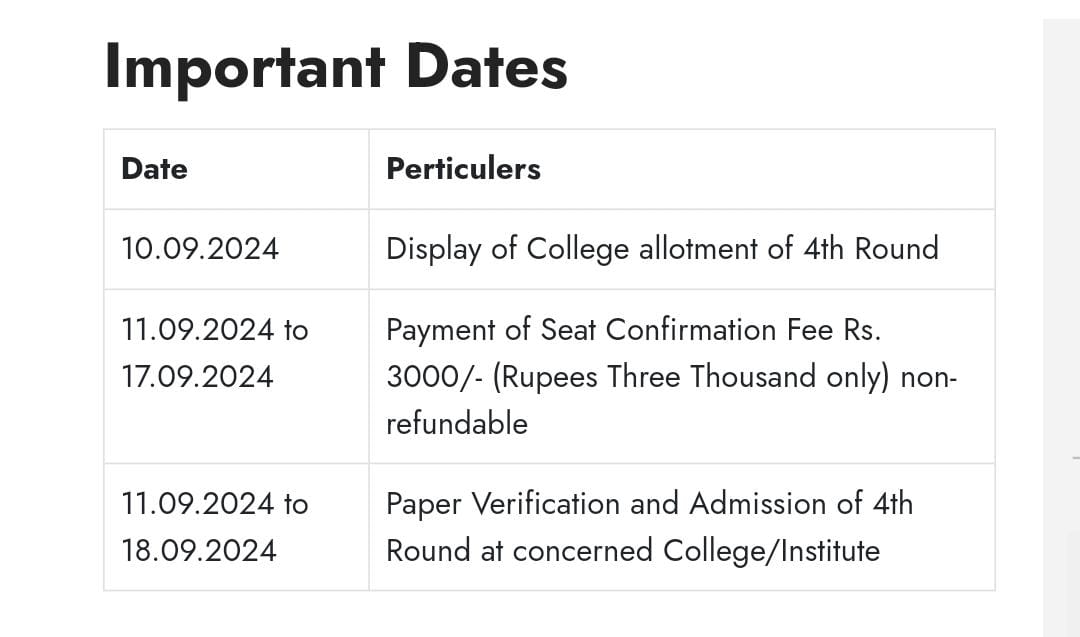
Task: Click Round at concerned text
Action: point(519,551)
